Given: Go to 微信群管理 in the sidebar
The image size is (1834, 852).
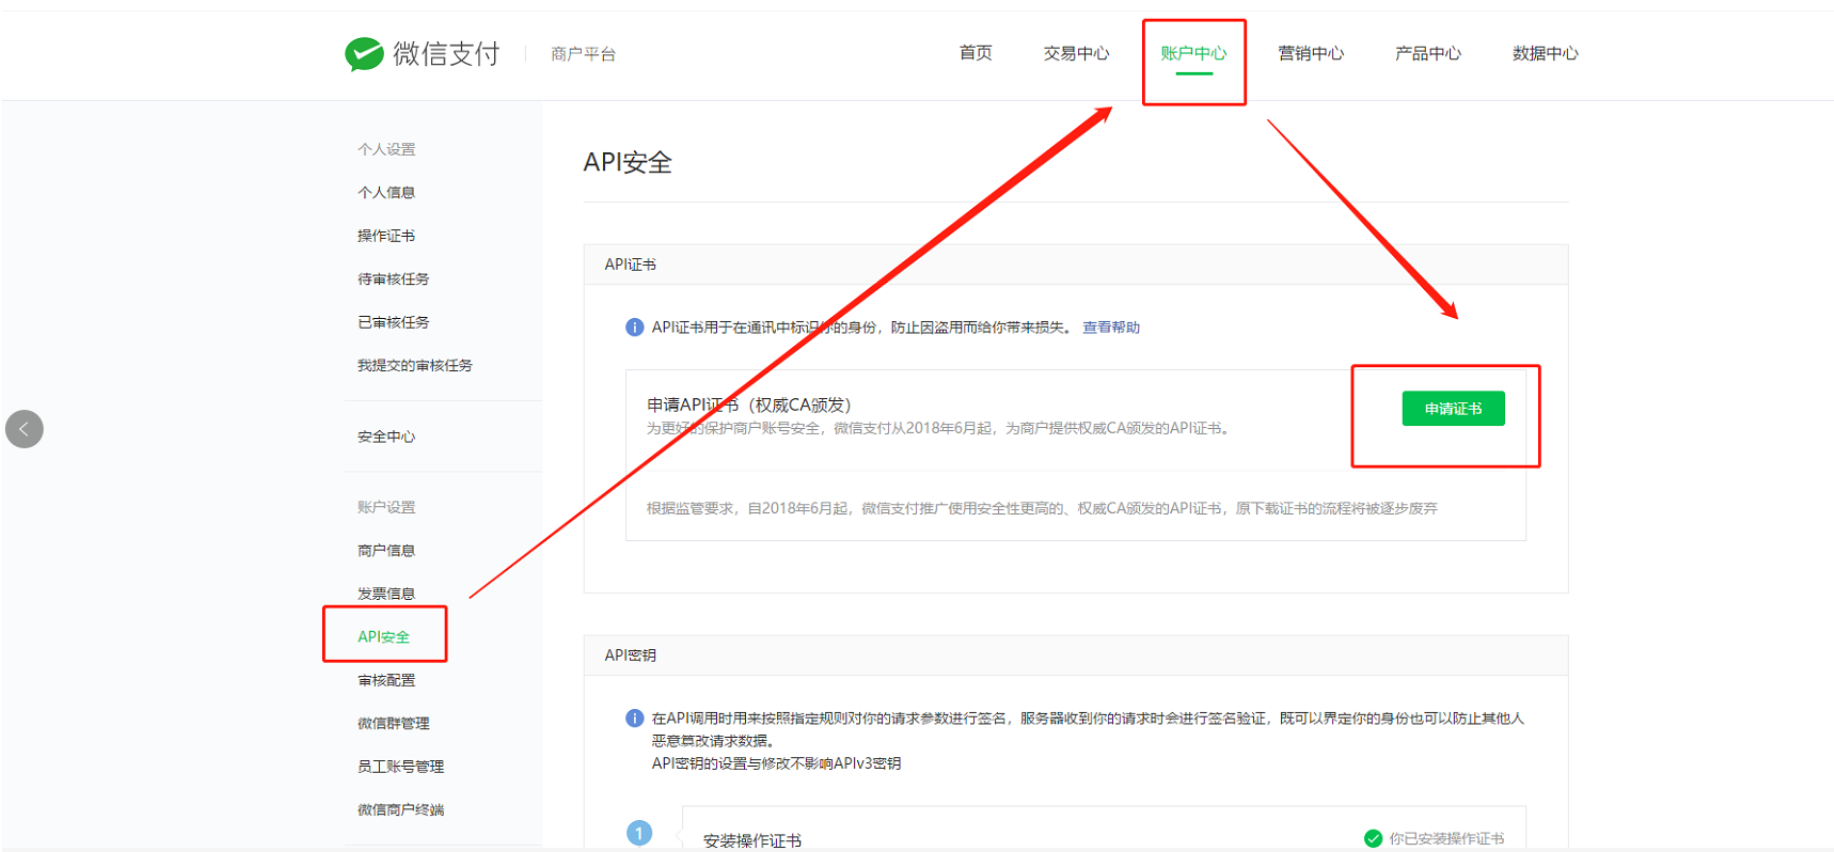Looking at the screenshot, I should (393, 723).
